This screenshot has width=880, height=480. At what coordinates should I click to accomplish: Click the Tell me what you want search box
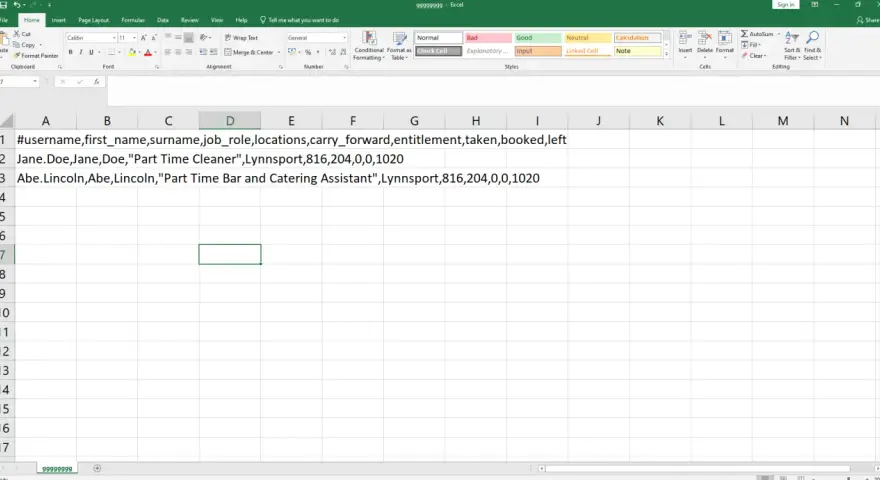click(x=299, y=20)
